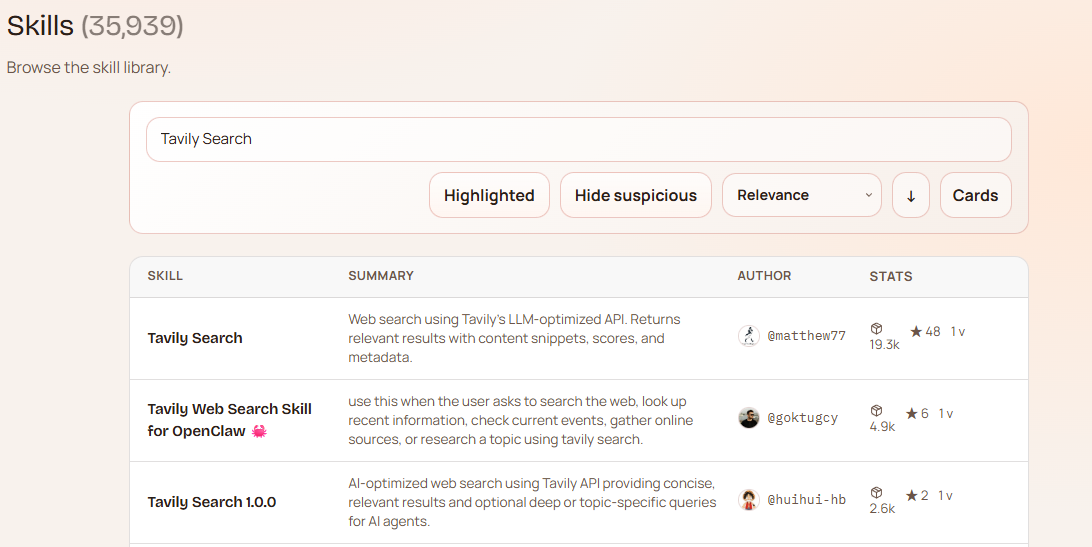This screenshot has width=1092, height=547.
Task: Click the 1 v version label for goktugcy
Action: click(x=946, y=414)
